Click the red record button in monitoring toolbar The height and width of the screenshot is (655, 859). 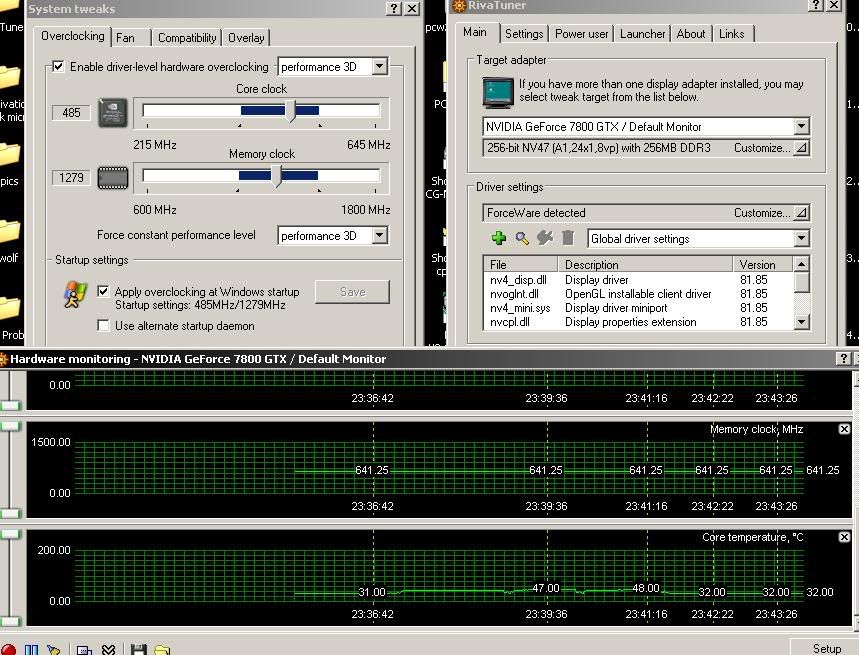[8, 650]
